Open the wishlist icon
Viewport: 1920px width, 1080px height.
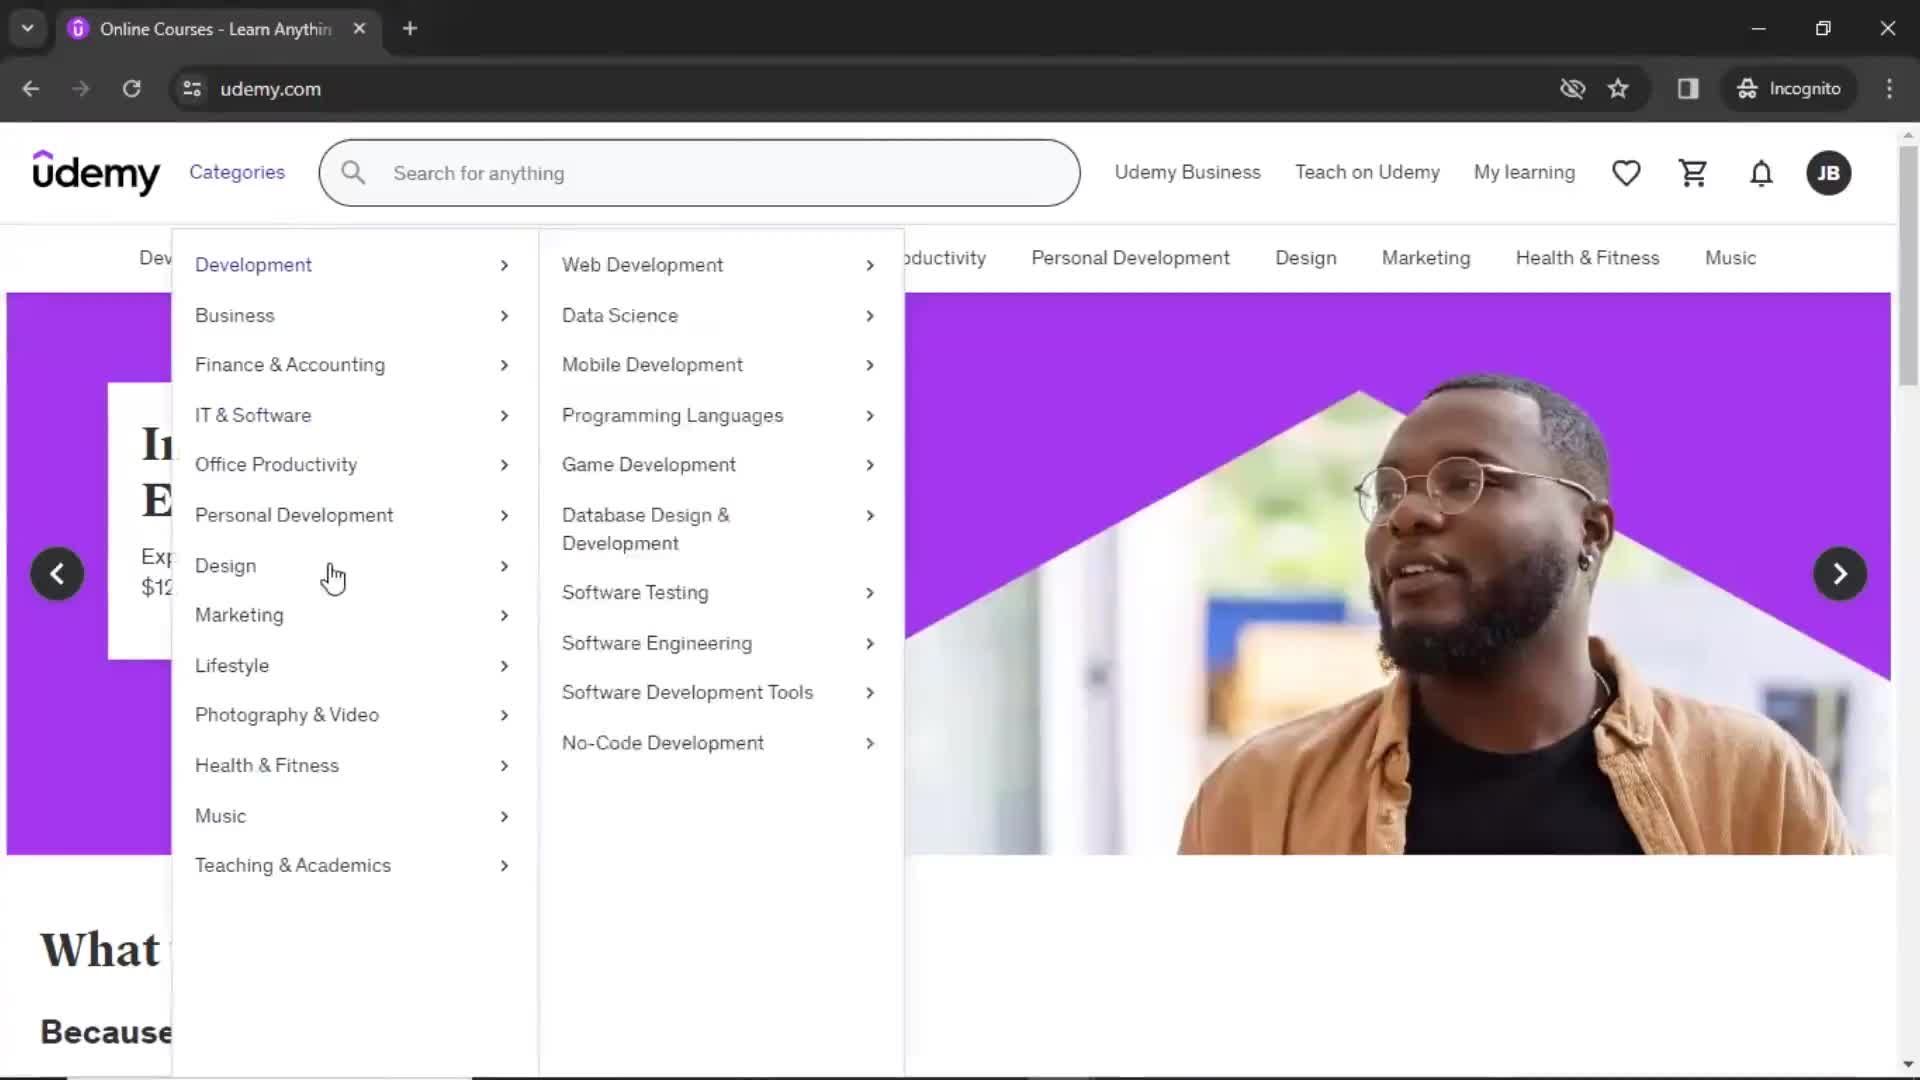point(1627,173)
